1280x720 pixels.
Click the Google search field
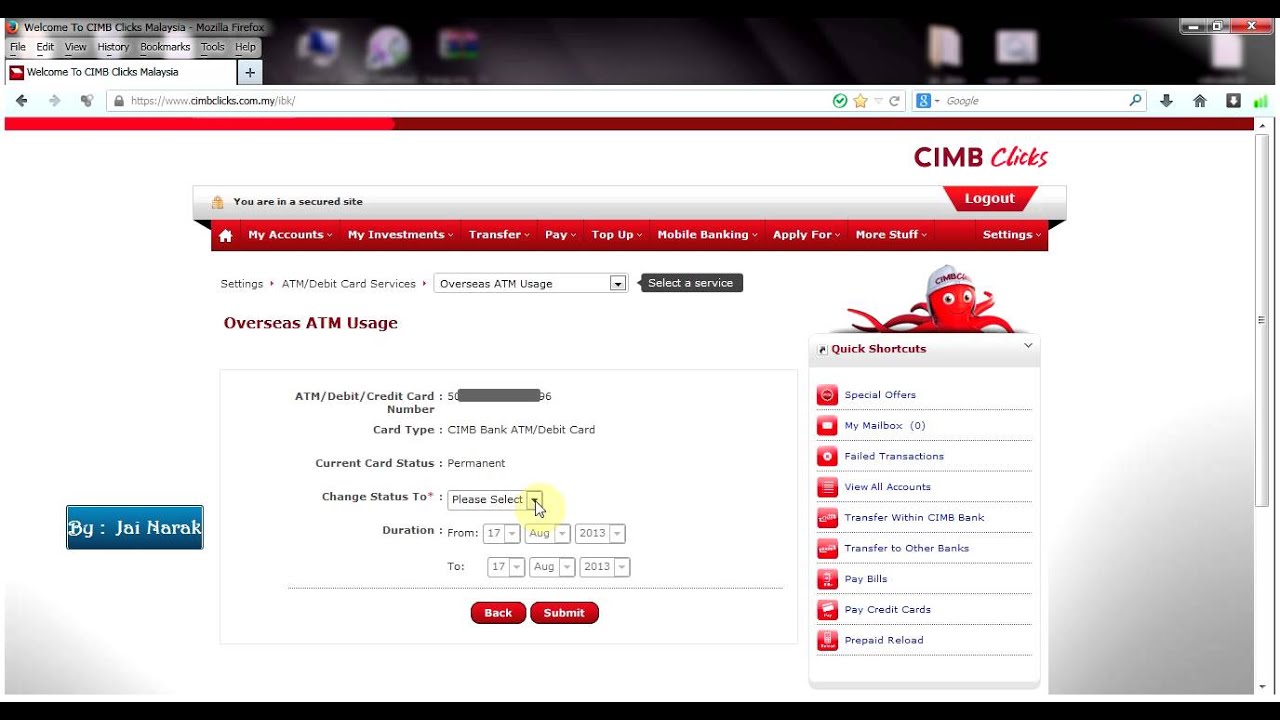[1030, 101]
